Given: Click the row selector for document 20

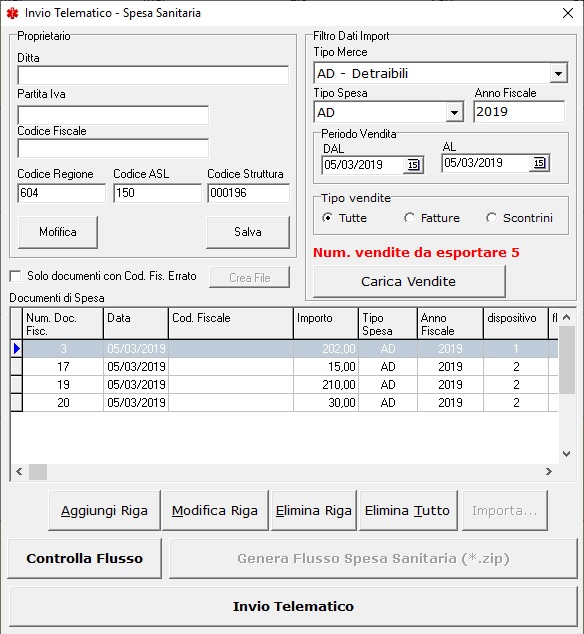Looking at the screenshot, I should coord(17,403).
